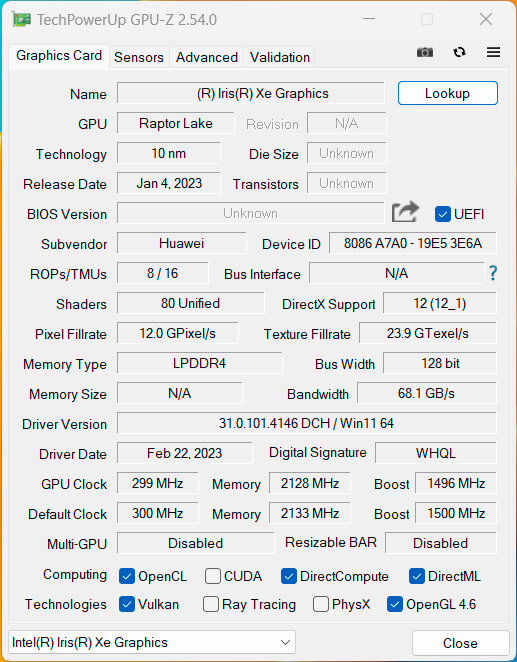Open the Advanced tab
The width and height of the screenshot is (517, 662).
tap(207, 57)
